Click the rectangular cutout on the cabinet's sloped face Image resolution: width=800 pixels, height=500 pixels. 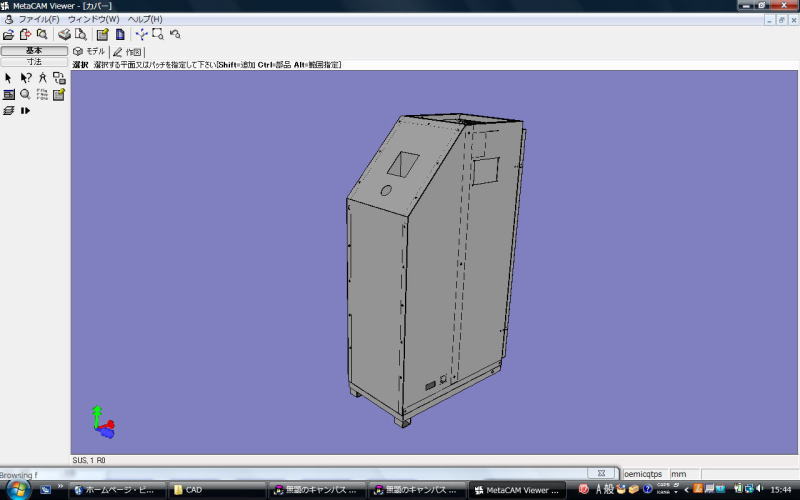click(403, 164)
